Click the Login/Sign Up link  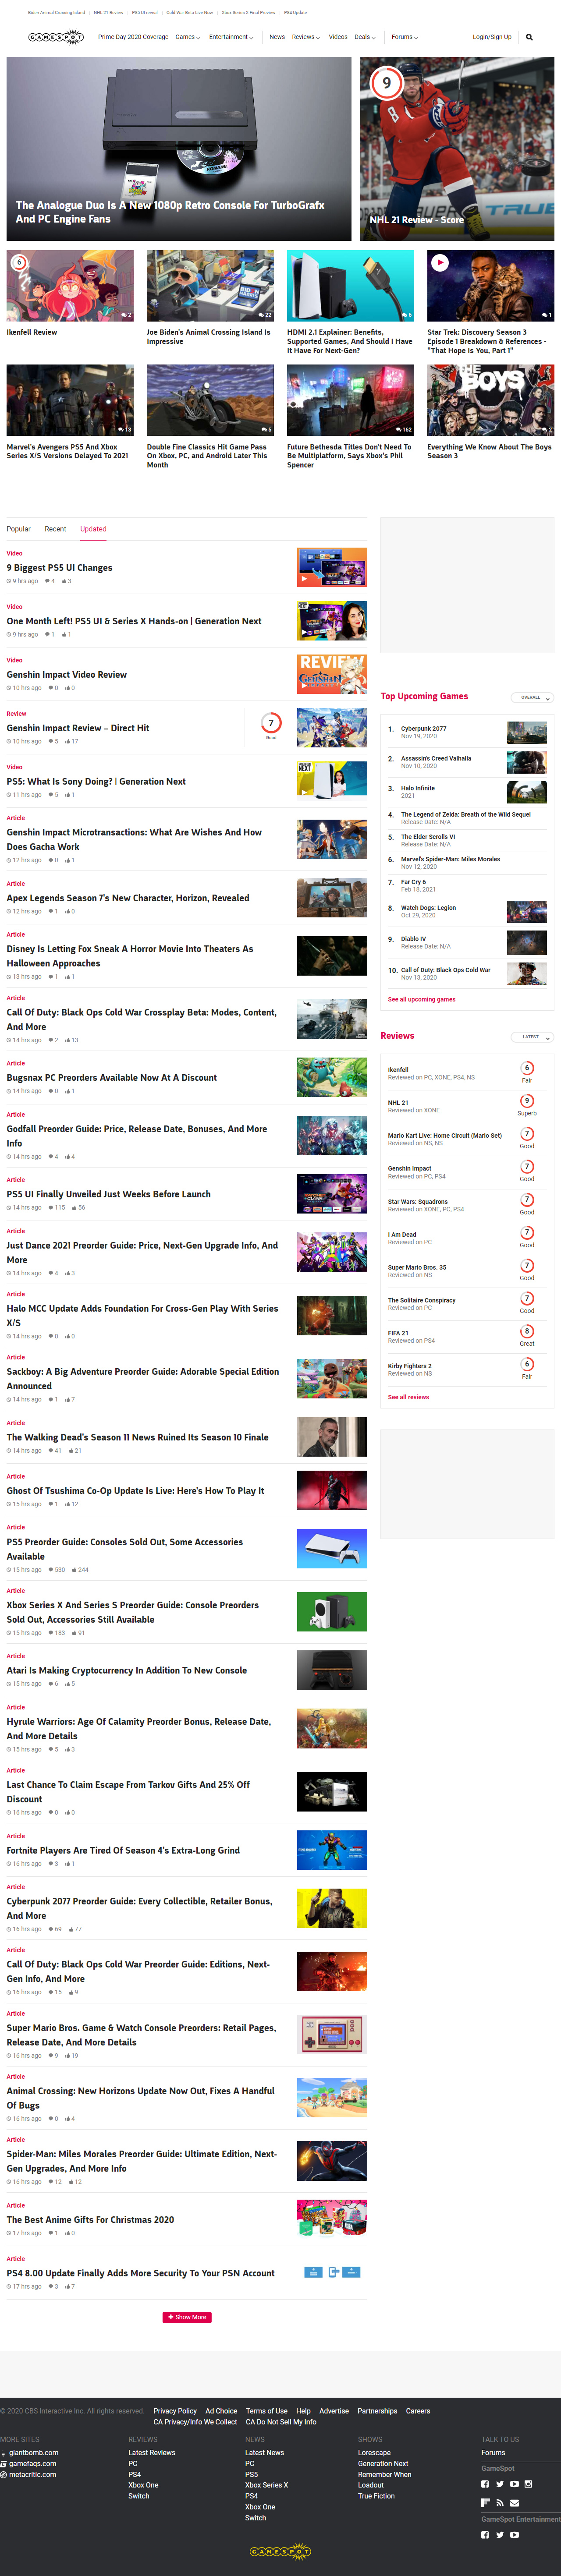[x=492, y=37]
